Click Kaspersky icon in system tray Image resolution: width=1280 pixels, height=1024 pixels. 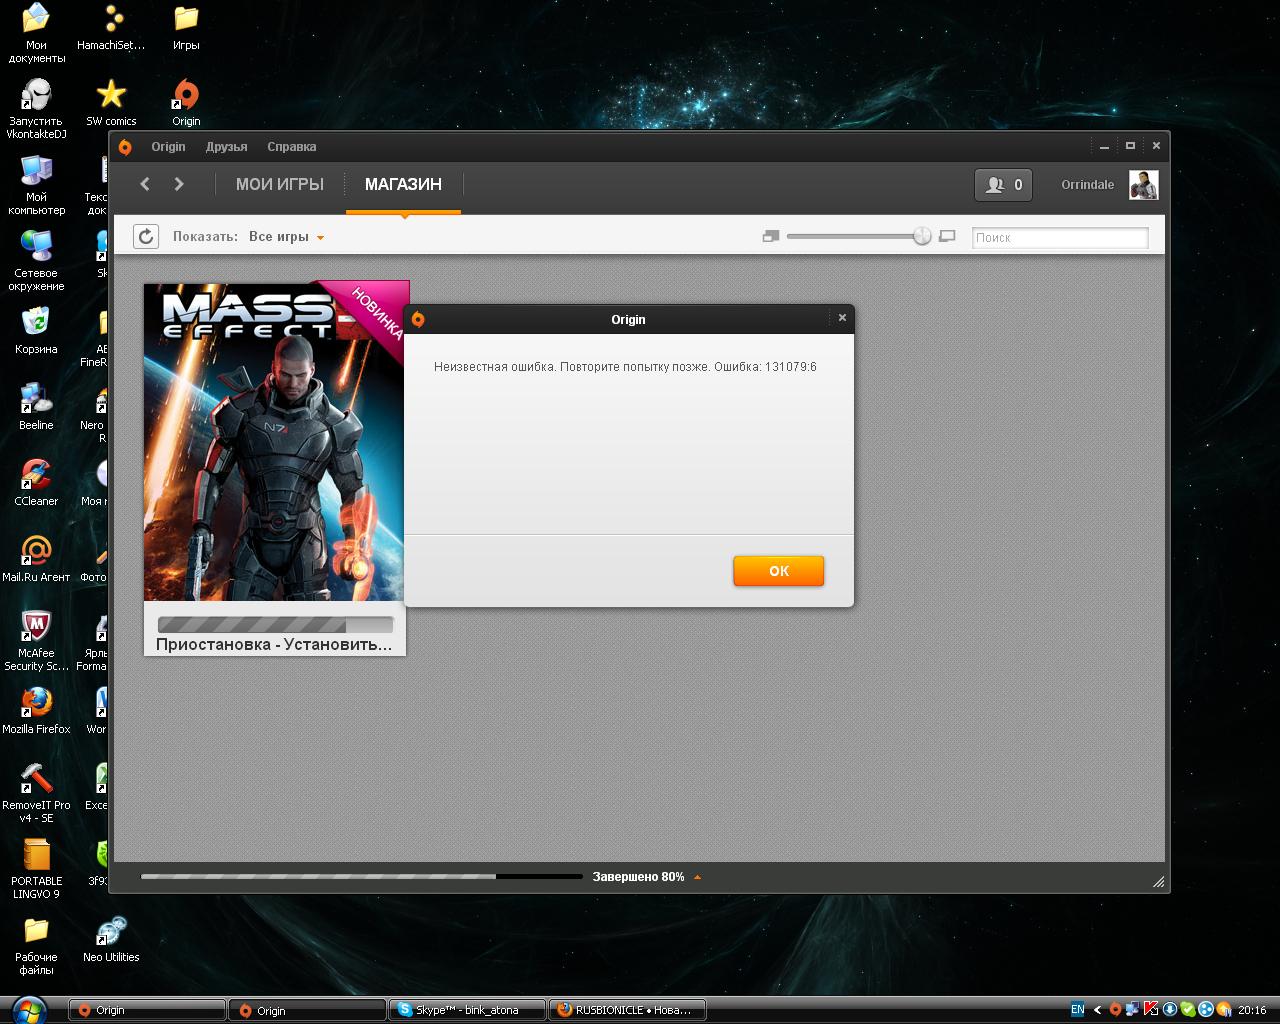pyautogui.click(x=1151, y=1009)
